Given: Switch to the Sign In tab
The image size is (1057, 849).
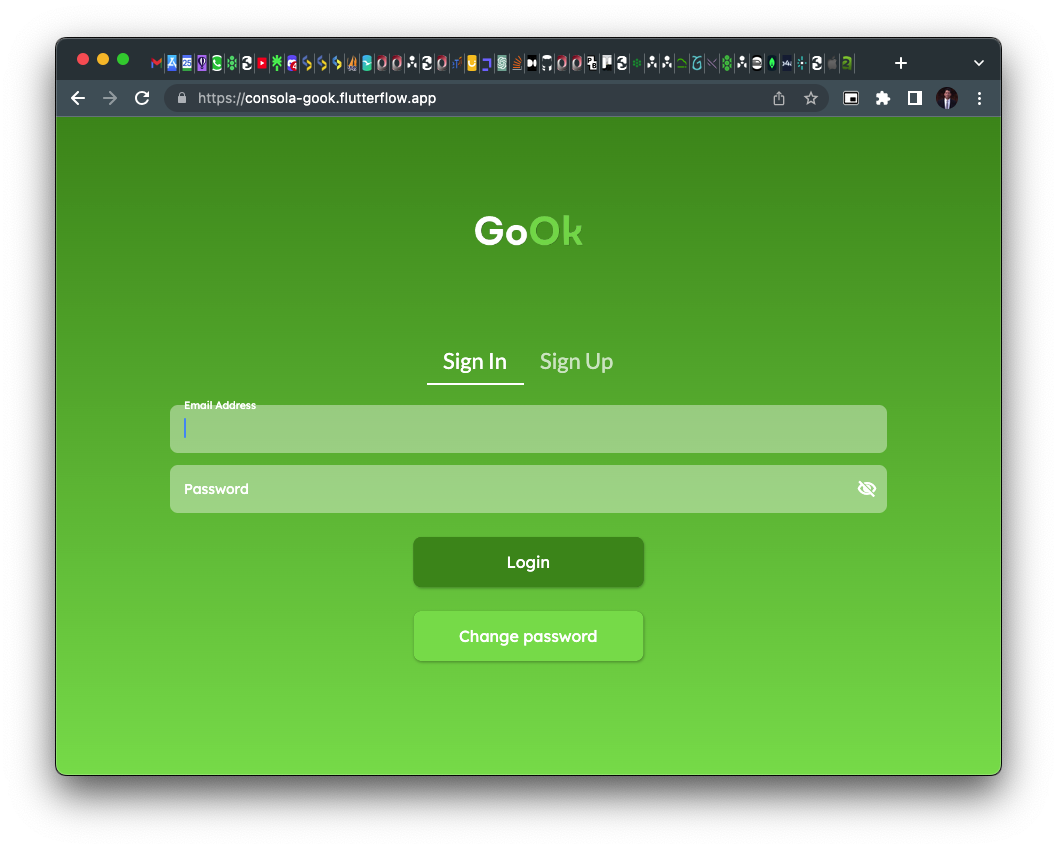Looking at the screenshot, I should tap(475, 362).
